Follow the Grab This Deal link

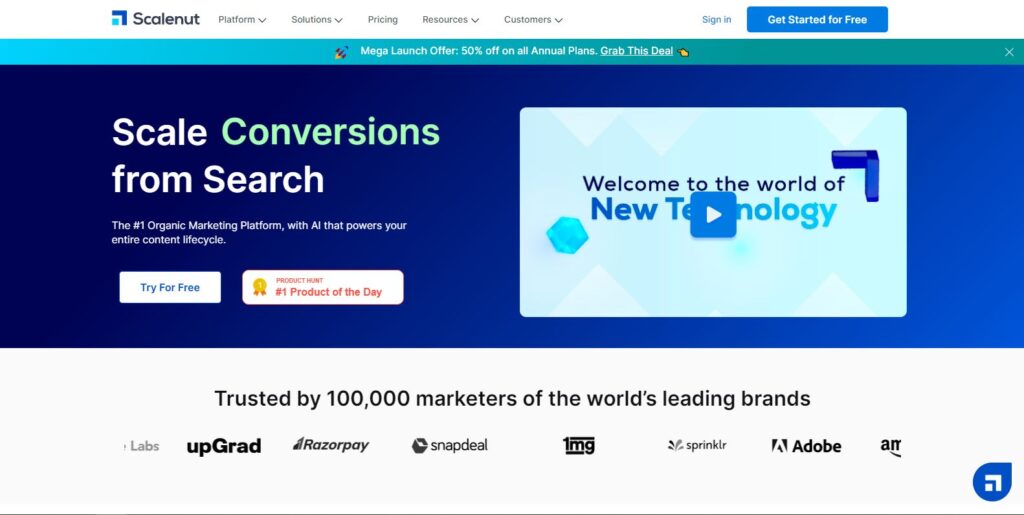[x=637, y=51]
